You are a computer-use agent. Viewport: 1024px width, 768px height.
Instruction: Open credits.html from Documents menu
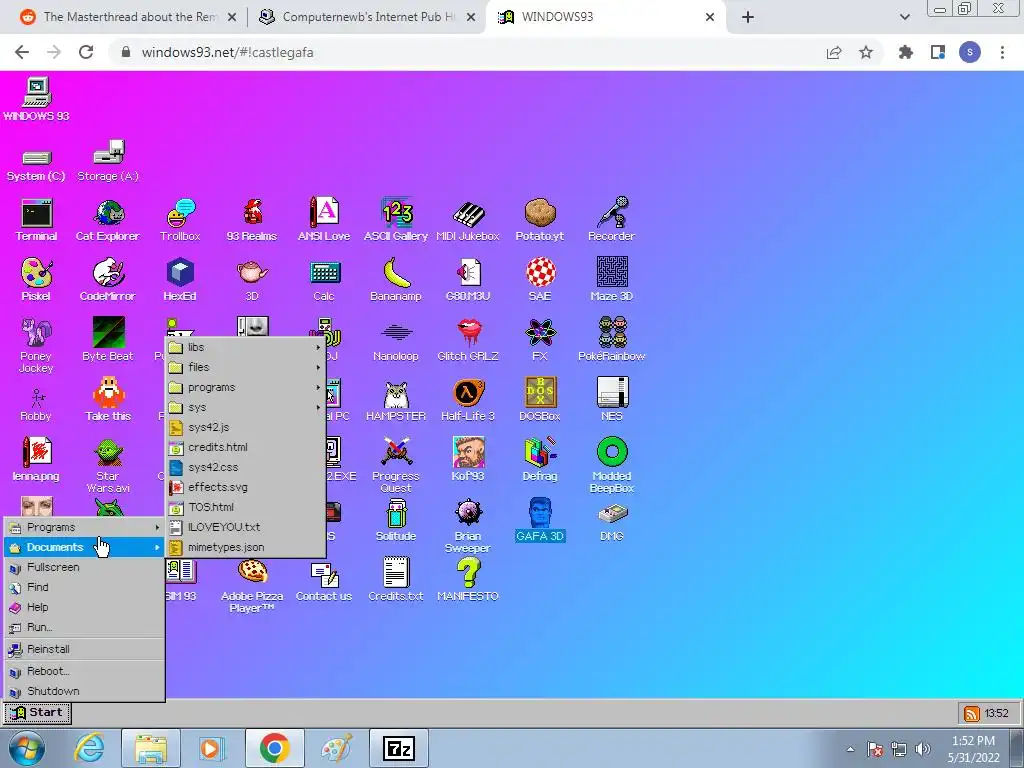click(246, 447)
